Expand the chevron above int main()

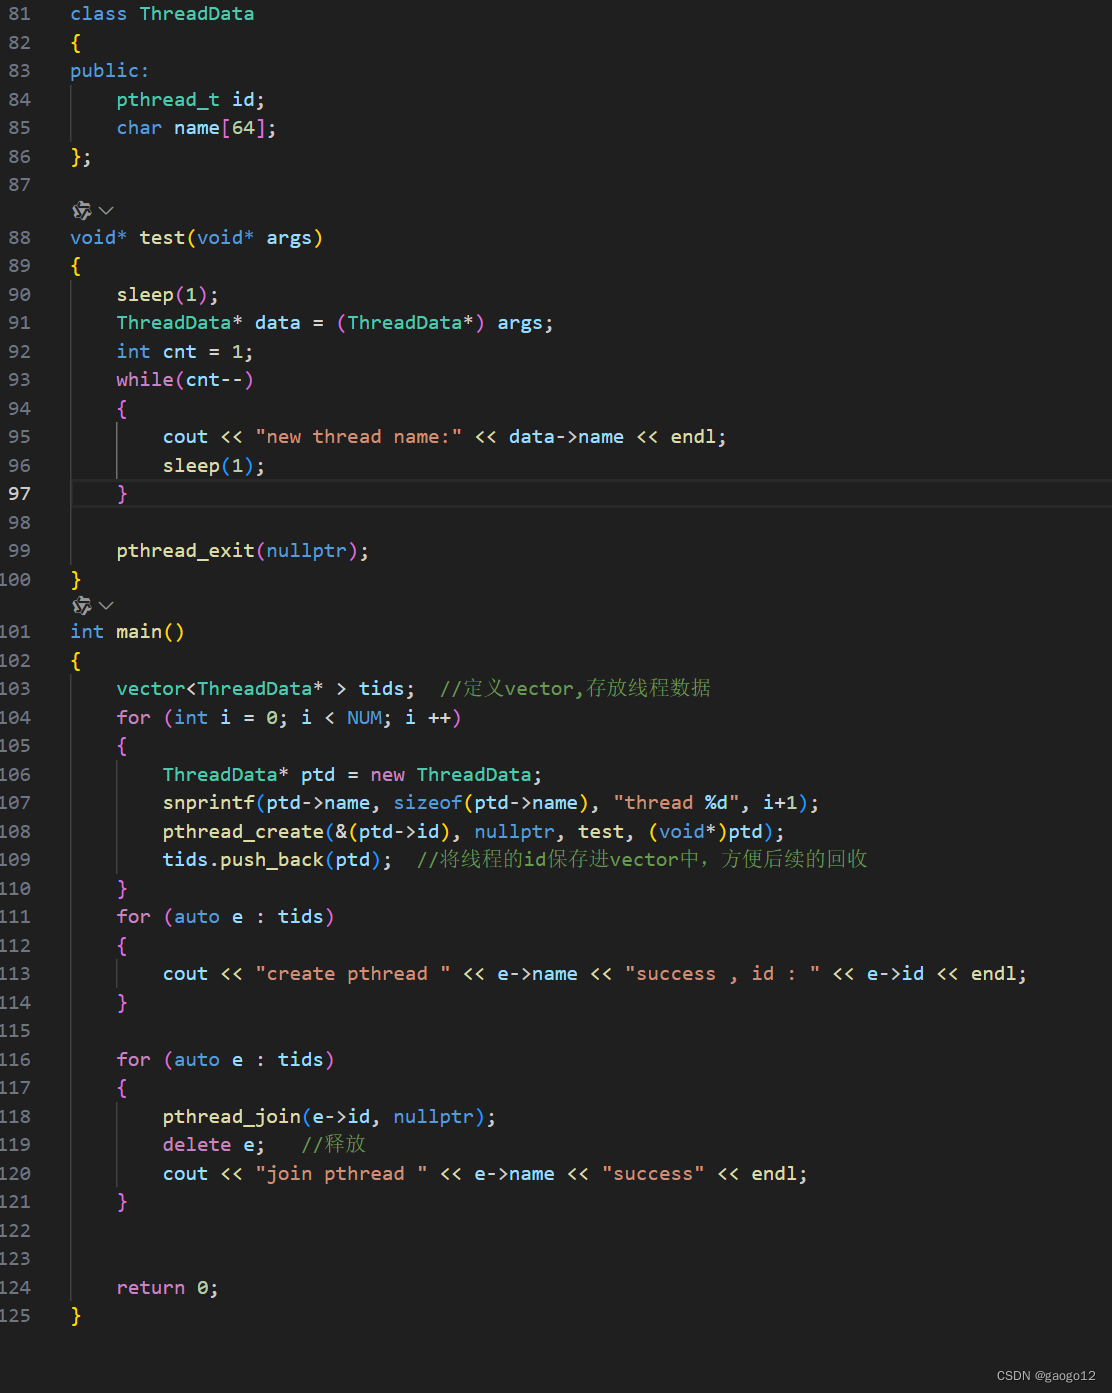pos(106,605)
